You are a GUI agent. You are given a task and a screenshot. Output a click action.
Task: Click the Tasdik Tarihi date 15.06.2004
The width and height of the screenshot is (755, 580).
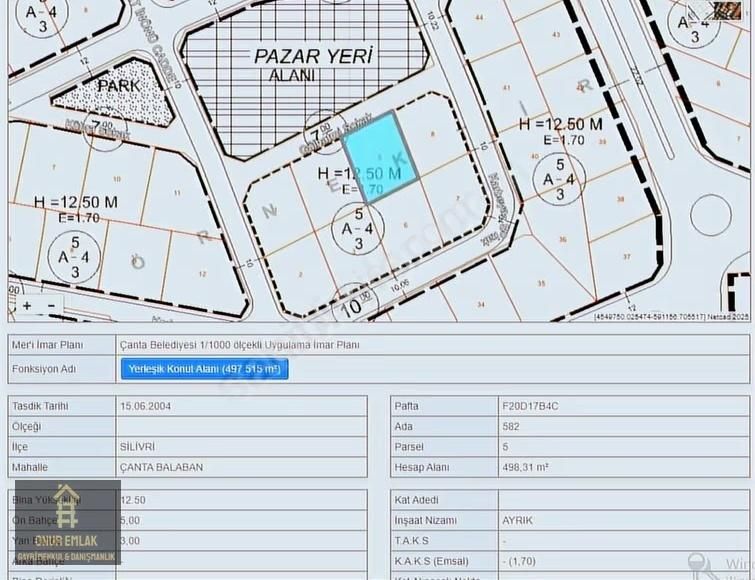(147, 407)
